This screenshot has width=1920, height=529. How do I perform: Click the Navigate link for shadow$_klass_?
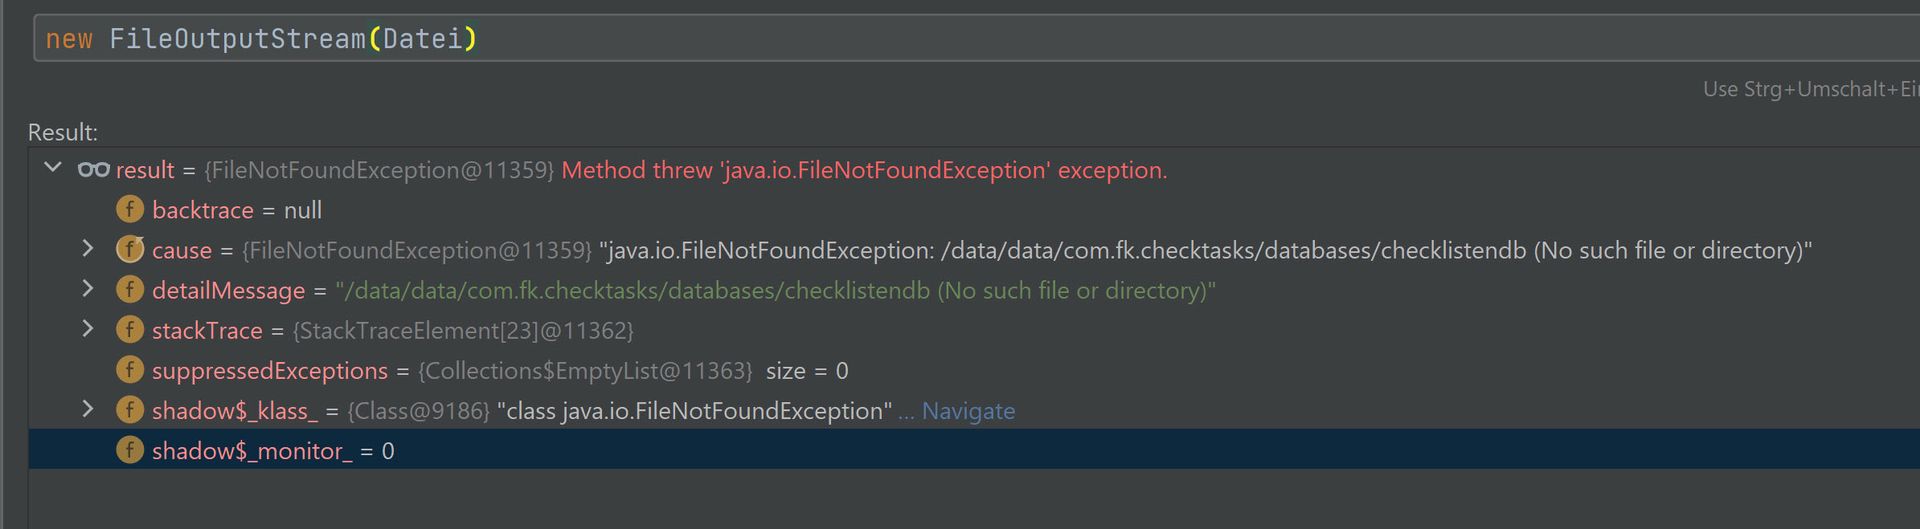tap(967, 411)
